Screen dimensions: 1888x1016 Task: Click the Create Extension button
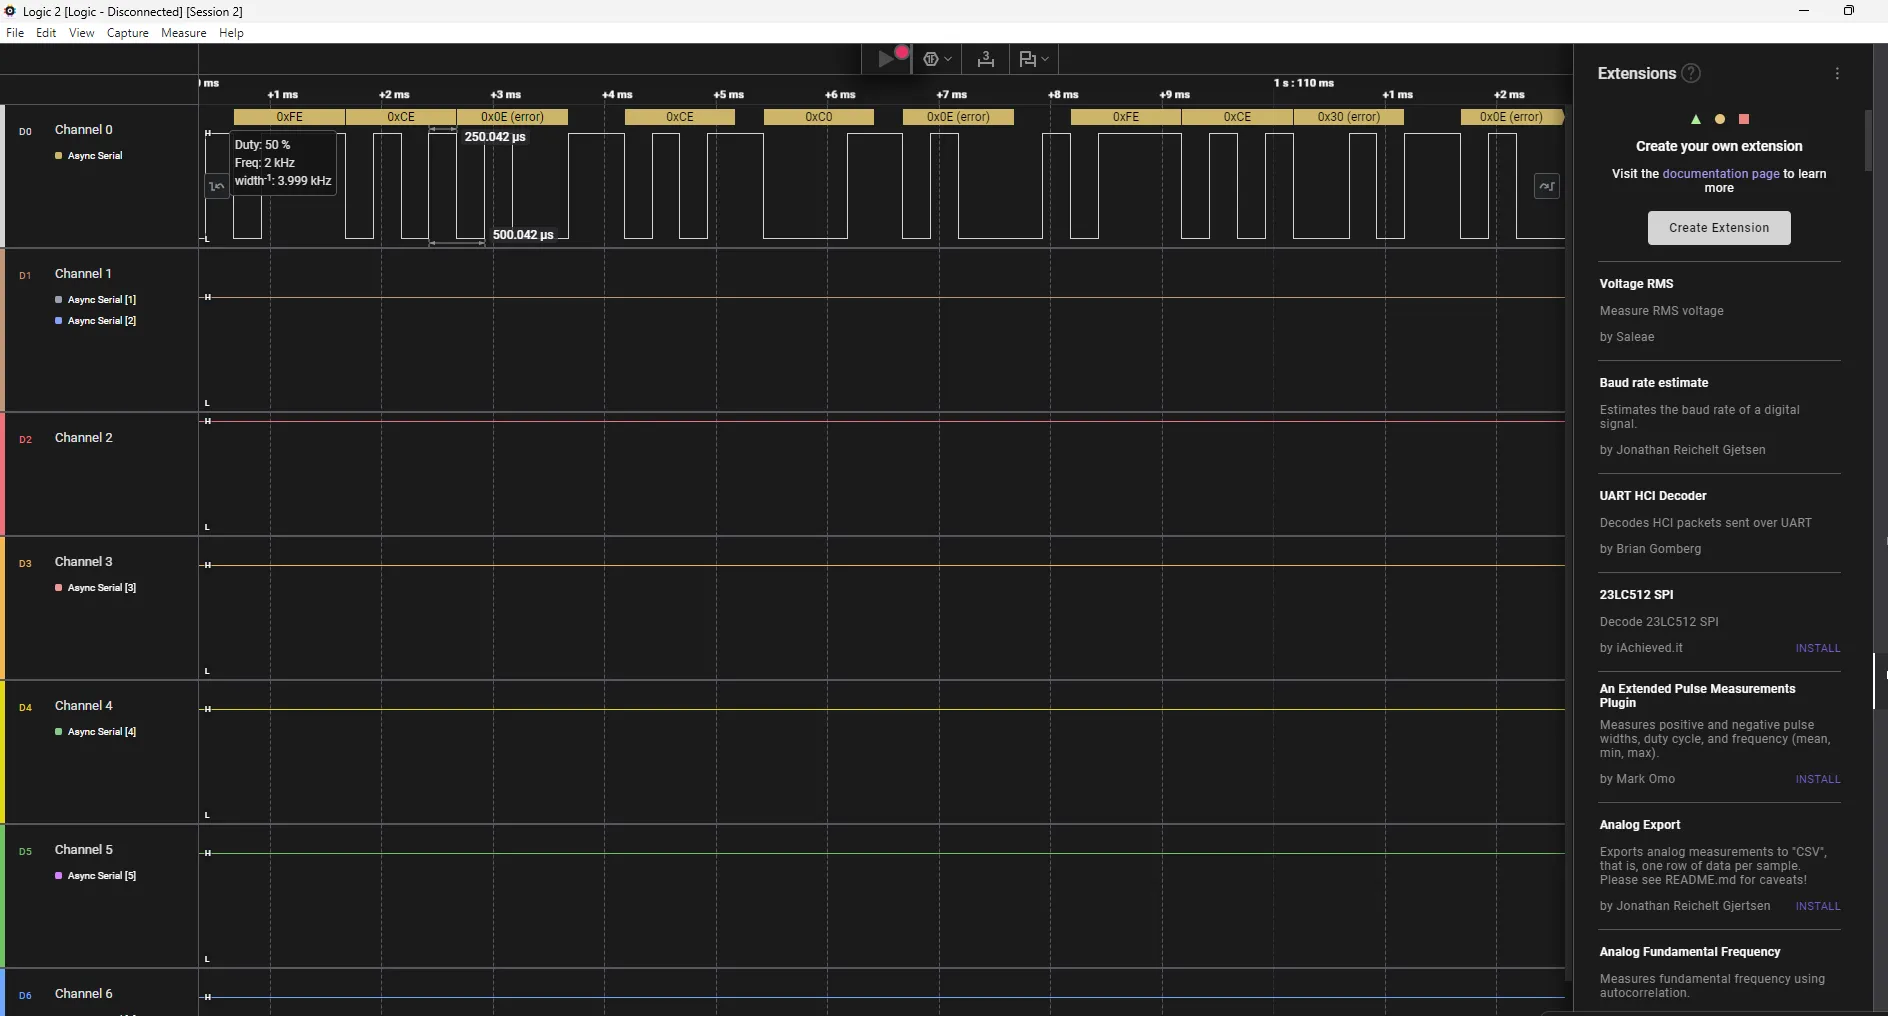click(x=1718, y=228)
